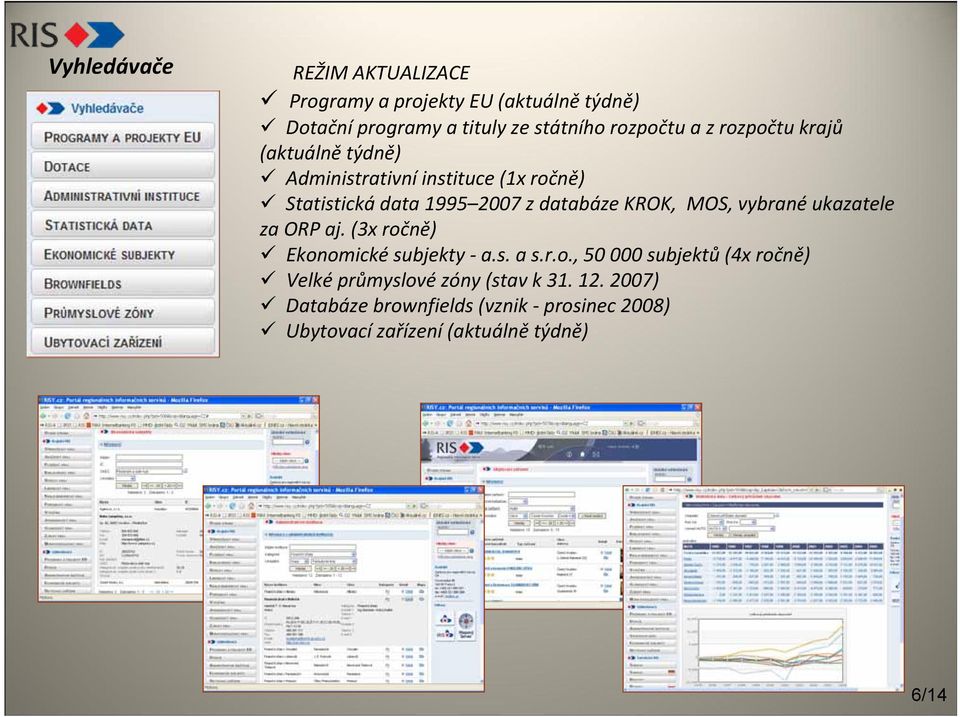Click 'Ubytovací zařízení (aktuálně týdně)' bullet
960x717 pixels.
coord(437,331)
